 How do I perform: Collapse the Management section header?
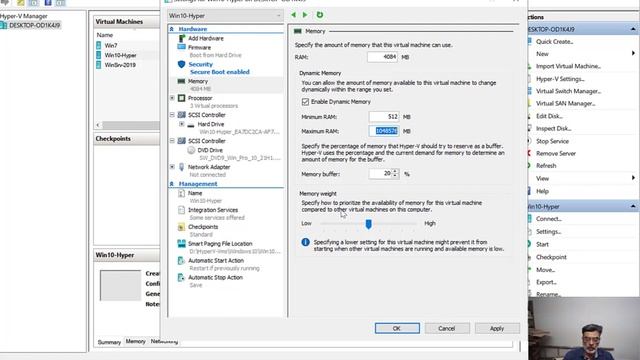tap(172, 184)
